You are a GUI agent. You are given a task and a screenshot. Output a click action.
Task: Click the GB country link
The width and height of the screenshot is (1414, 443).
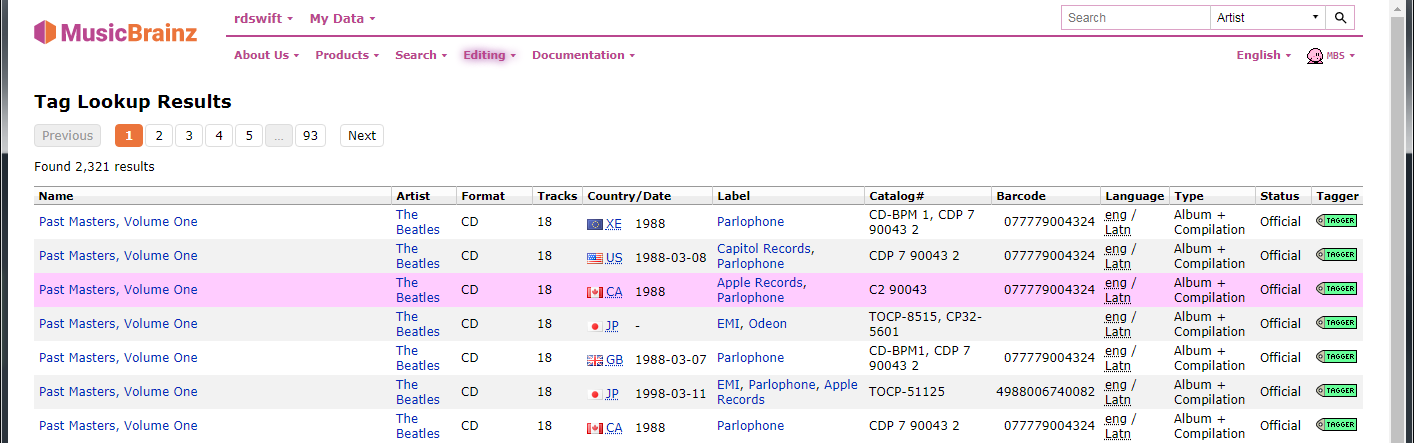[x=614, y=358]
